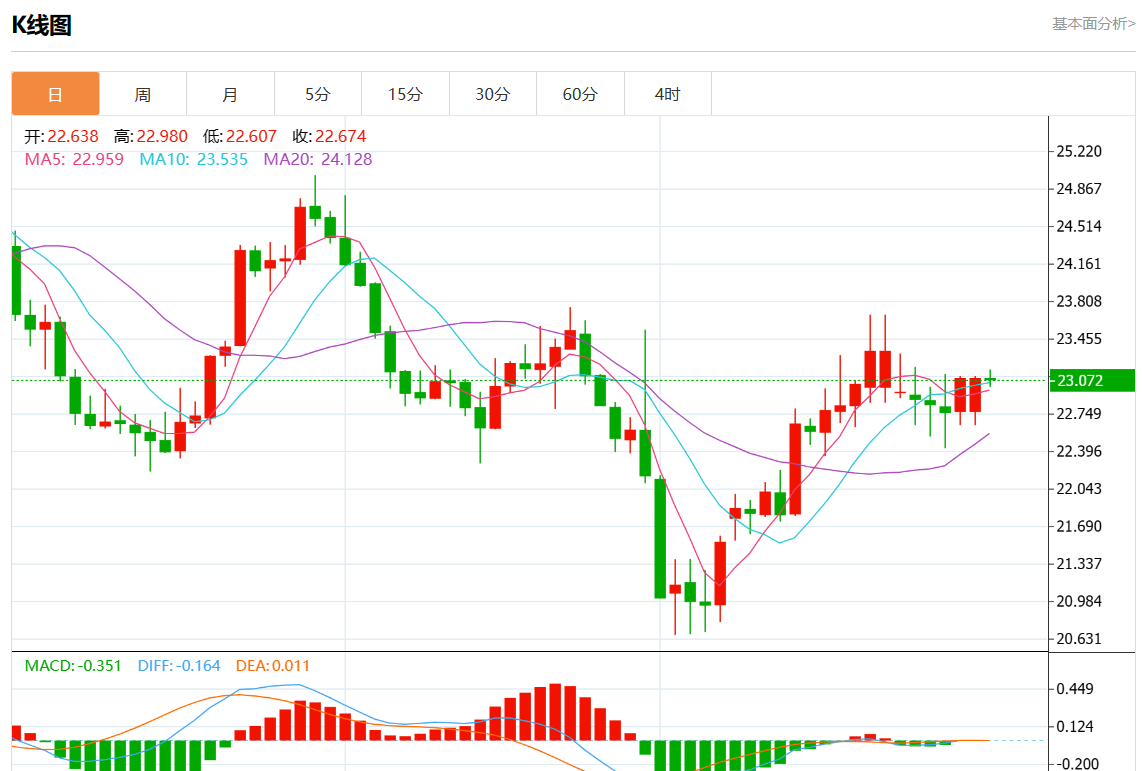Image resolution: width=1142 pixels, height=771 pixels.
Task: Switch to the 月 monthly tab
Action: point(230,94)
